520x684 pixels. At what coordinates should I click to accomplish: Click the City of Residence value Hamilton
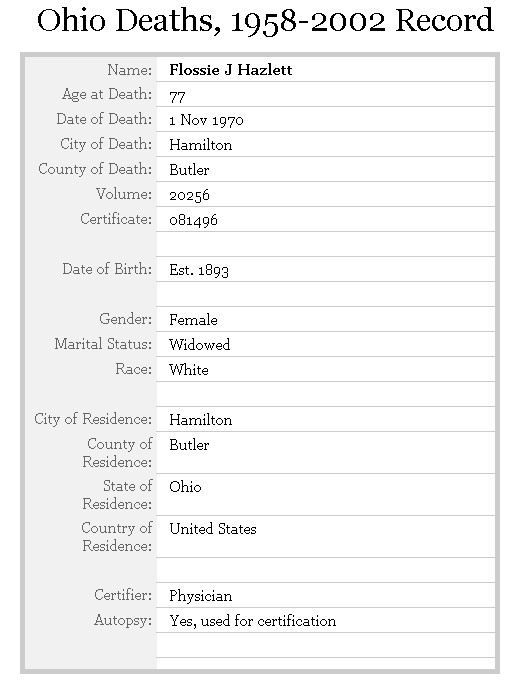point(201,420)
